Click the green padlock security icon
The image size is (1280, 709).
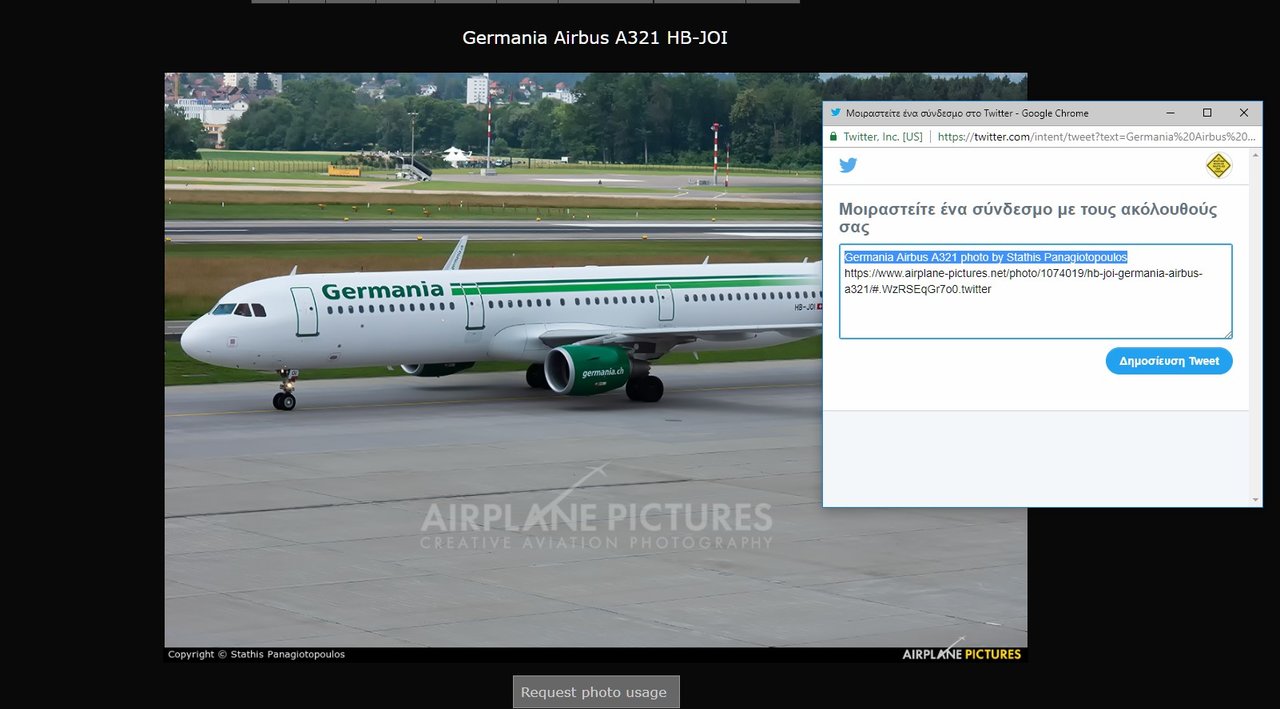pyautogui.click(x=832, y=137)
